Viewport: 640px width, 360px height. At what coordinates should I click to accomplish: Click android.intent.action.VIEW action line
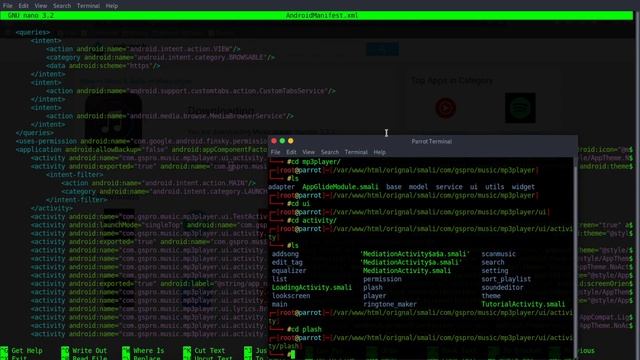[x=143, y=49]
